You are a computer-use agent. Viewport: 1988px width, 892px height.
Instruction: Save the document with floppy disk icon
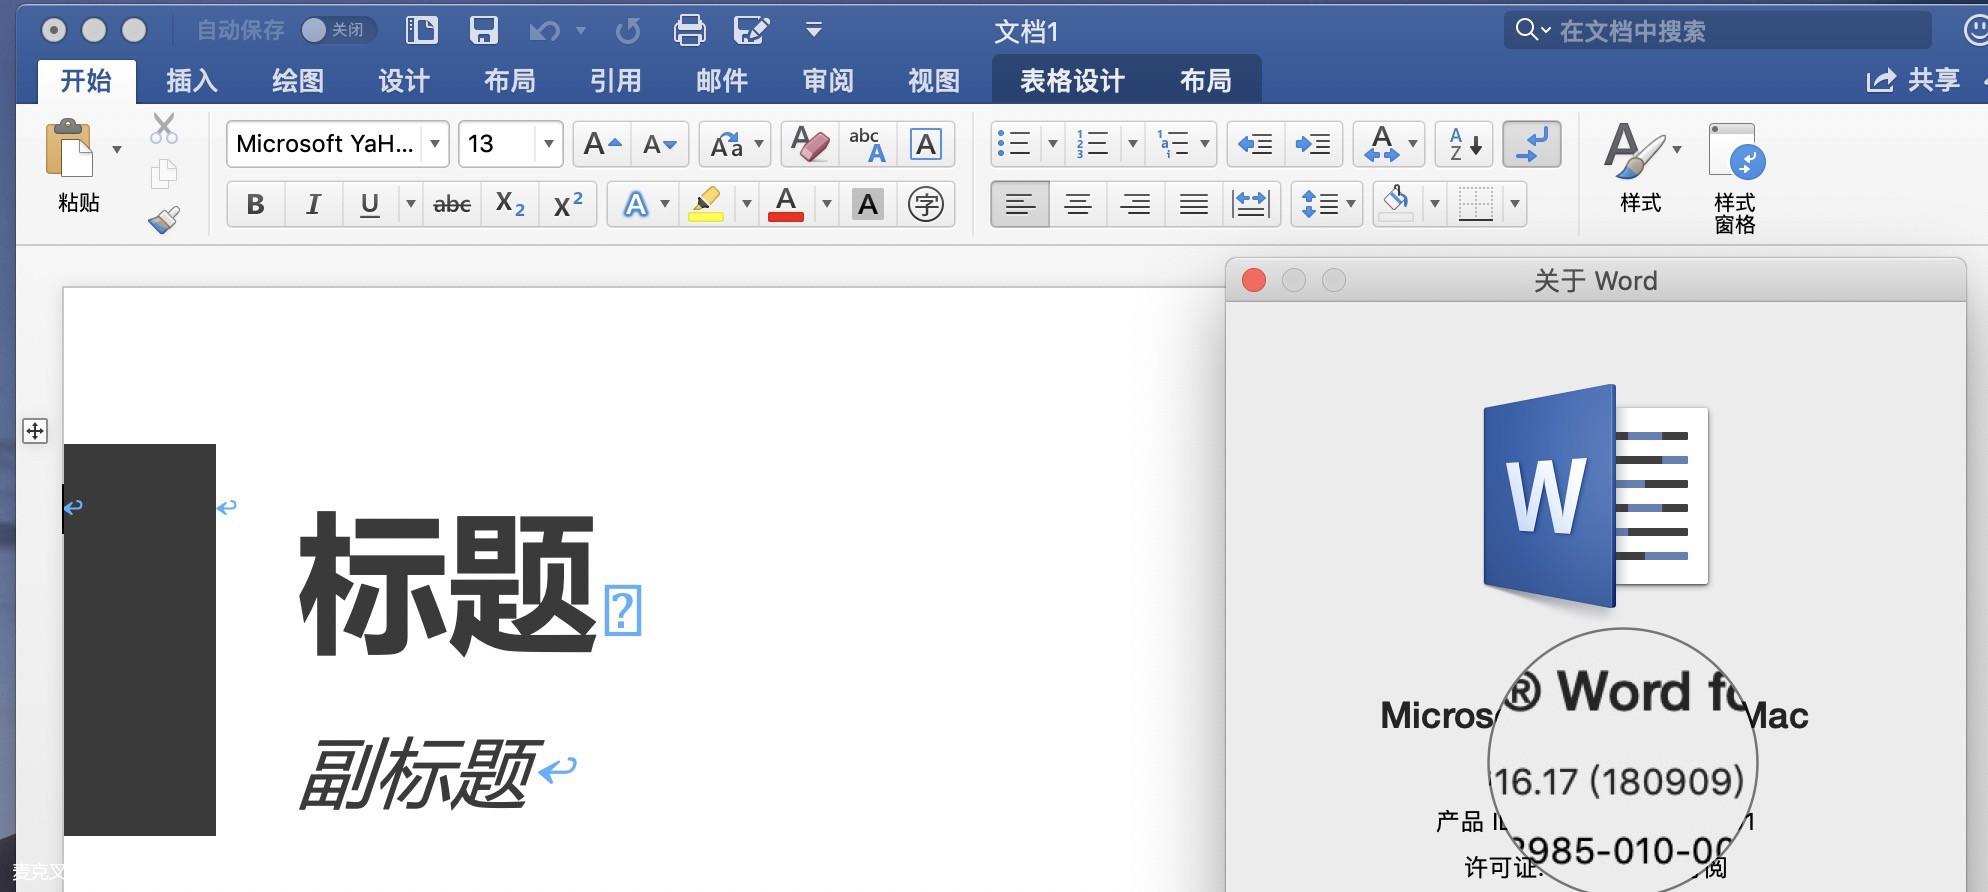click(484, 30)
